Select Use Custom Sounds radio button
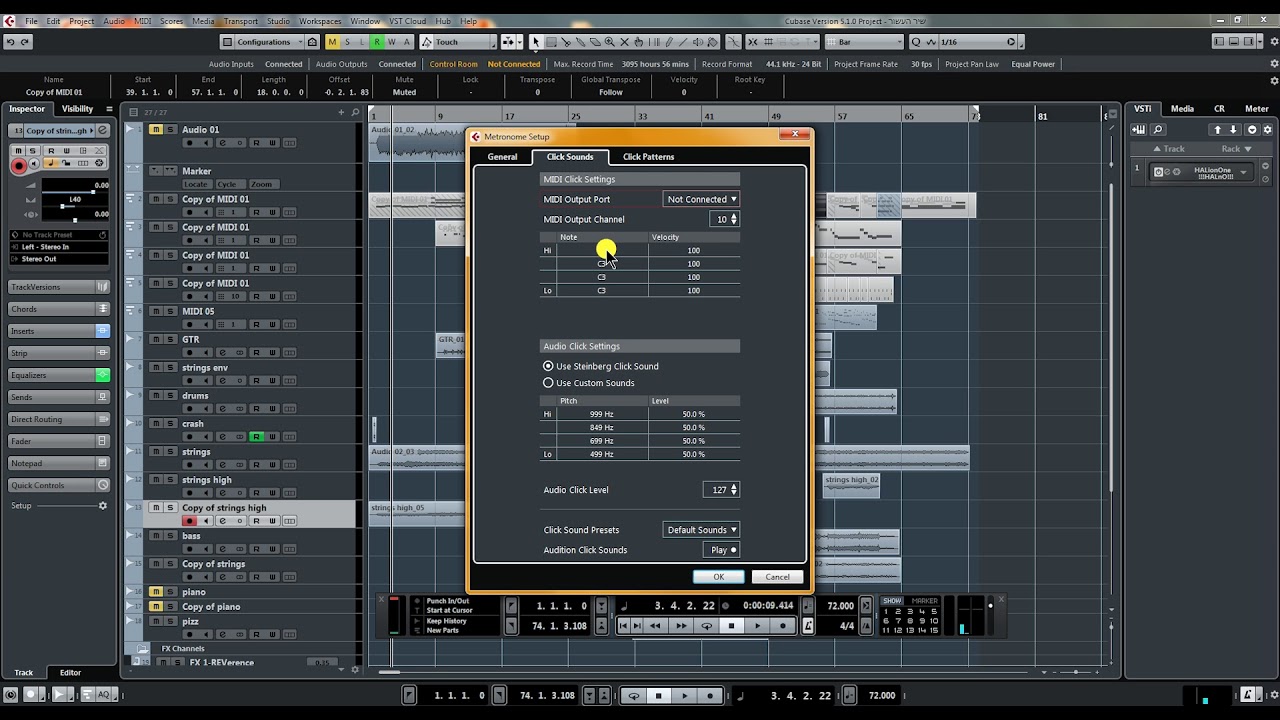This screenshot has width=1280, height=720. (548, 383)
